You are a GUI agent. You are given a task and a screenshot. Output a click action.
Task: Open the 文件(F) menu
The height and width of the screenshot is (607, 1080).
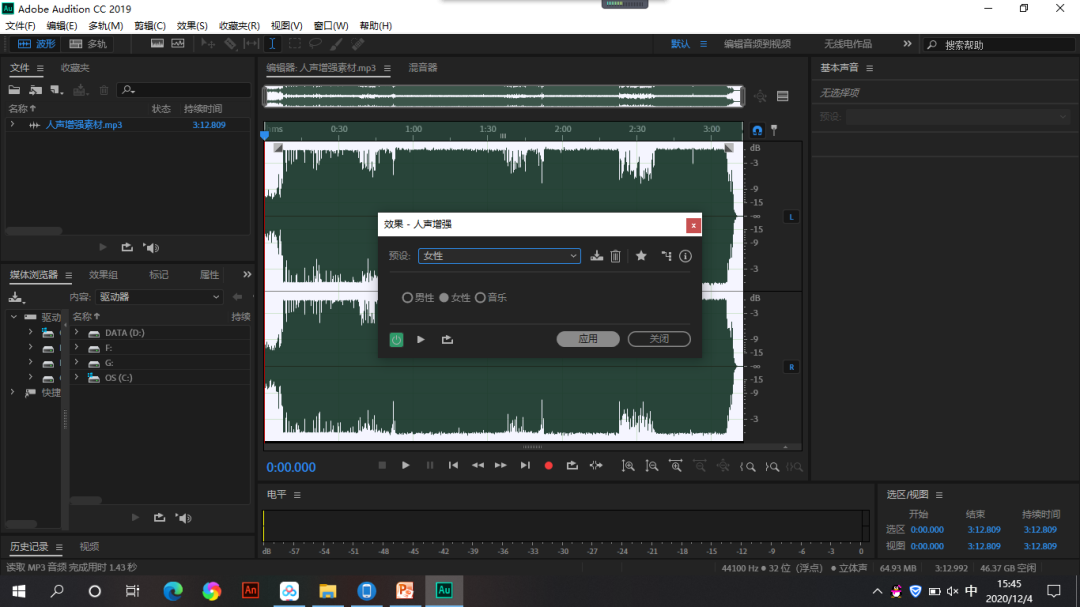click(21, 25)
